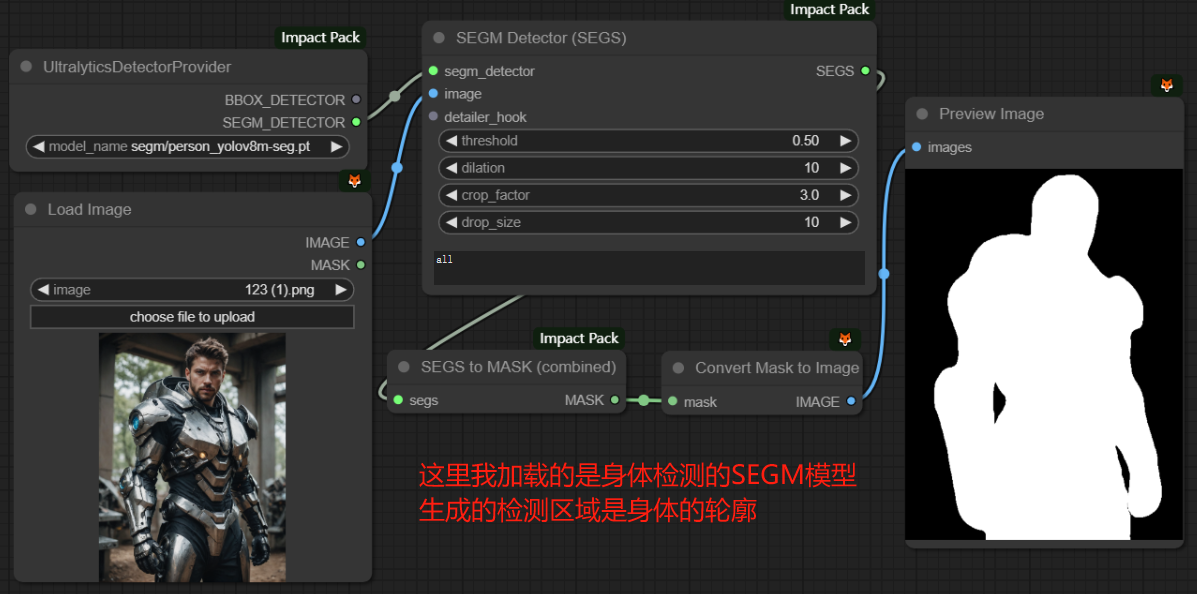Decrease dilation value with left arrow

(x=451, y=168)
